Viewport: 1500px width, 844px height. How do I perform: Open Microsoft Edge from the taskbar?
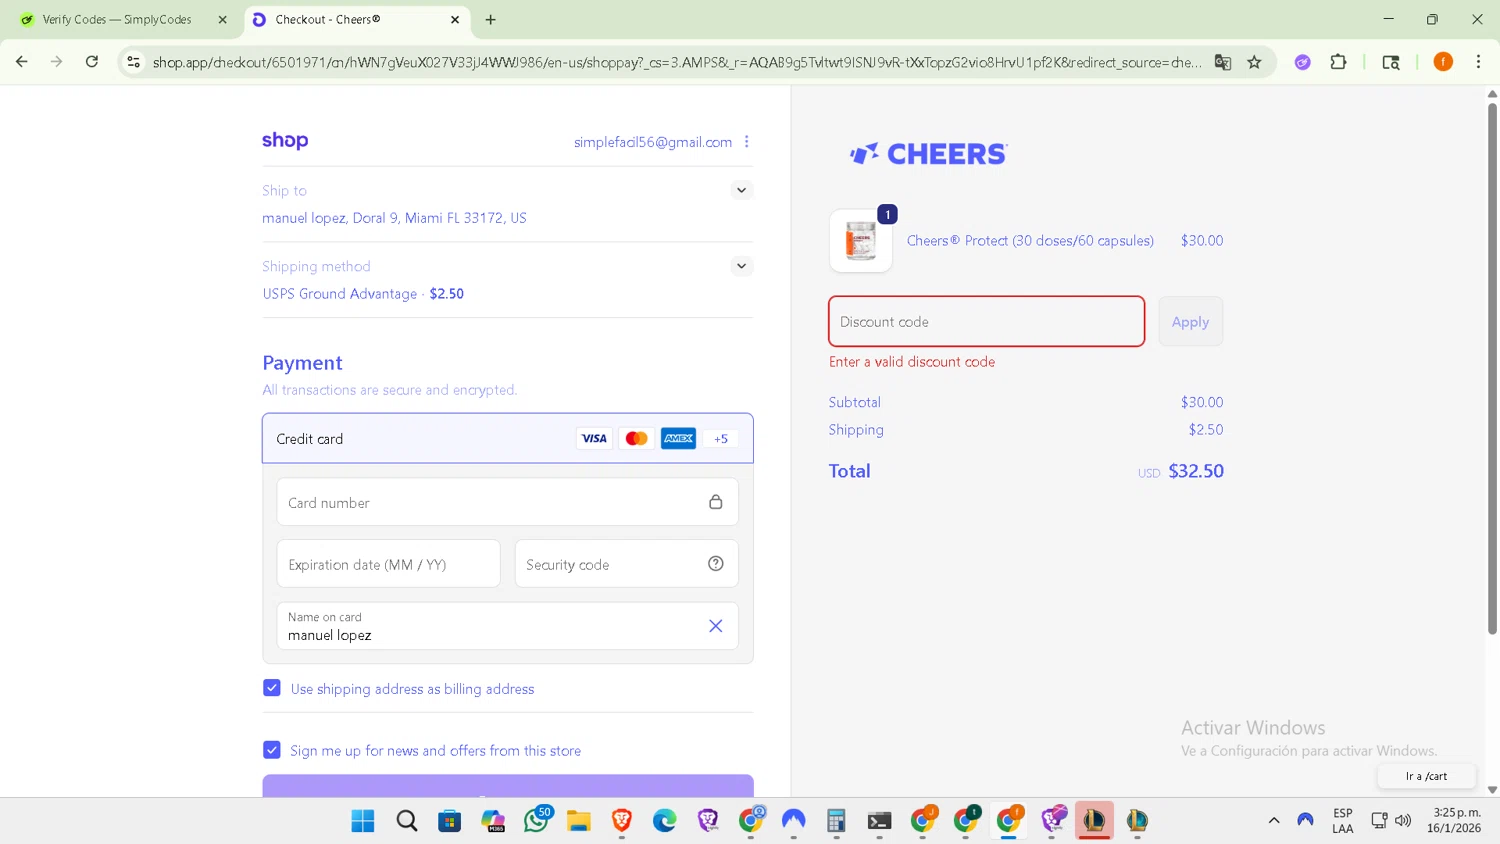coord(665,821)
